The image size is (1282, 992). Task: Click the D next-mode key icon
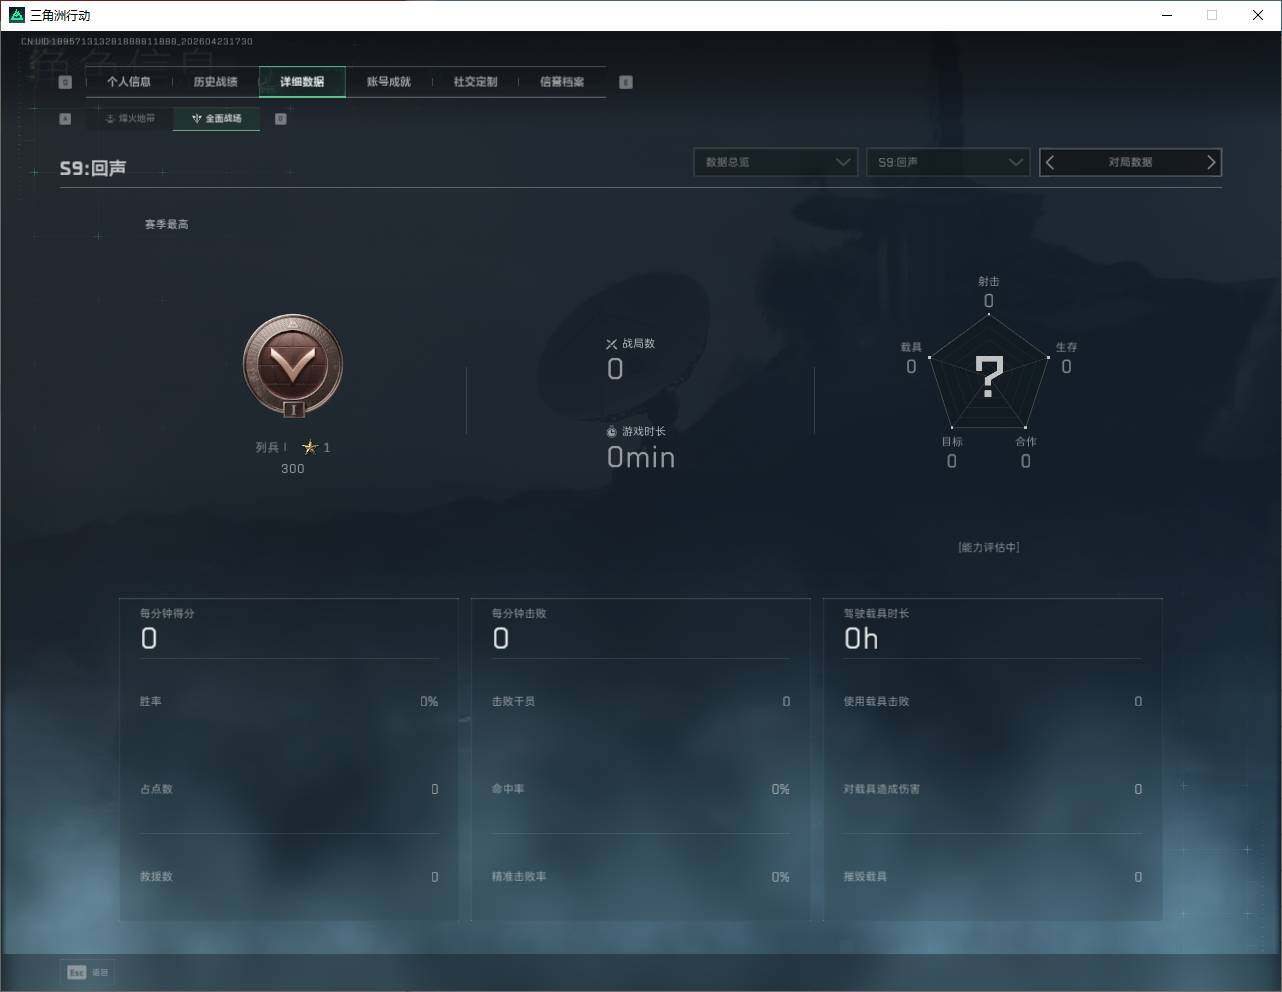[x=281, y=119]
